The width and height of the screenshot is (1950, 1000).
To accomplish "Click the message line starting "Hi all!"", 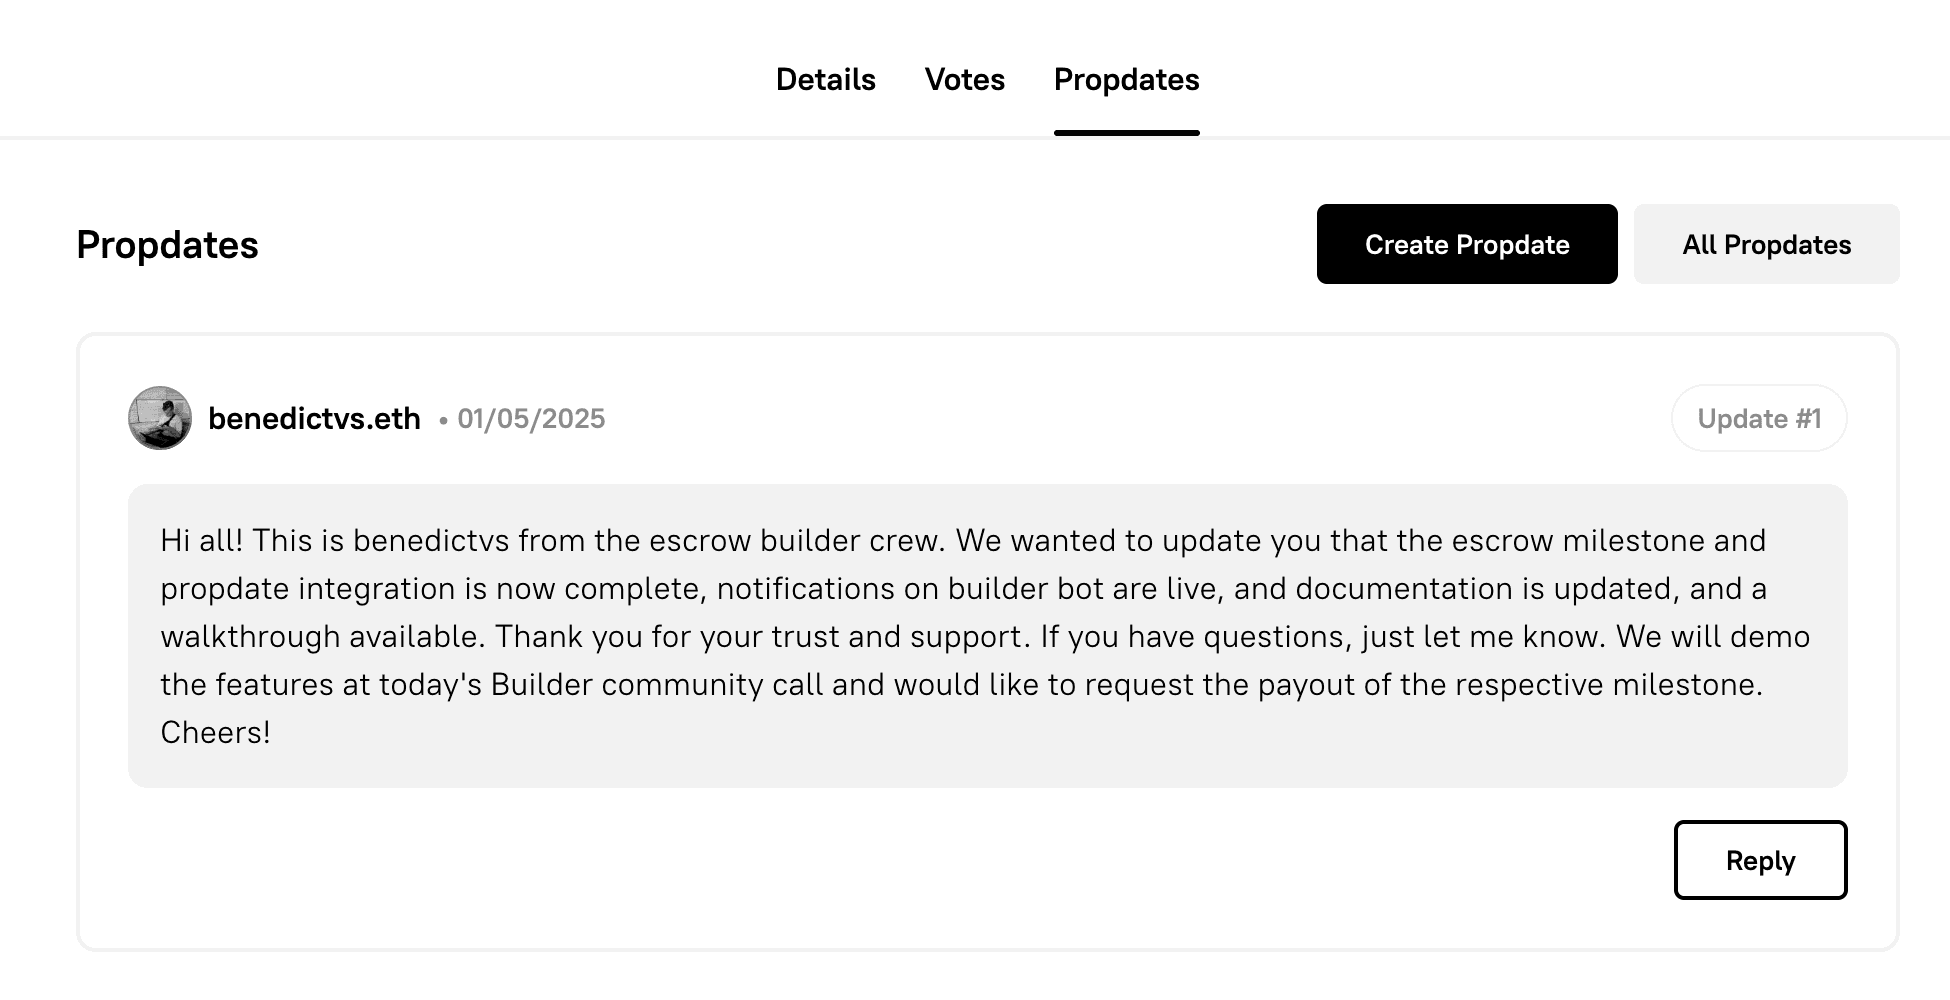I will coord(963,540).
